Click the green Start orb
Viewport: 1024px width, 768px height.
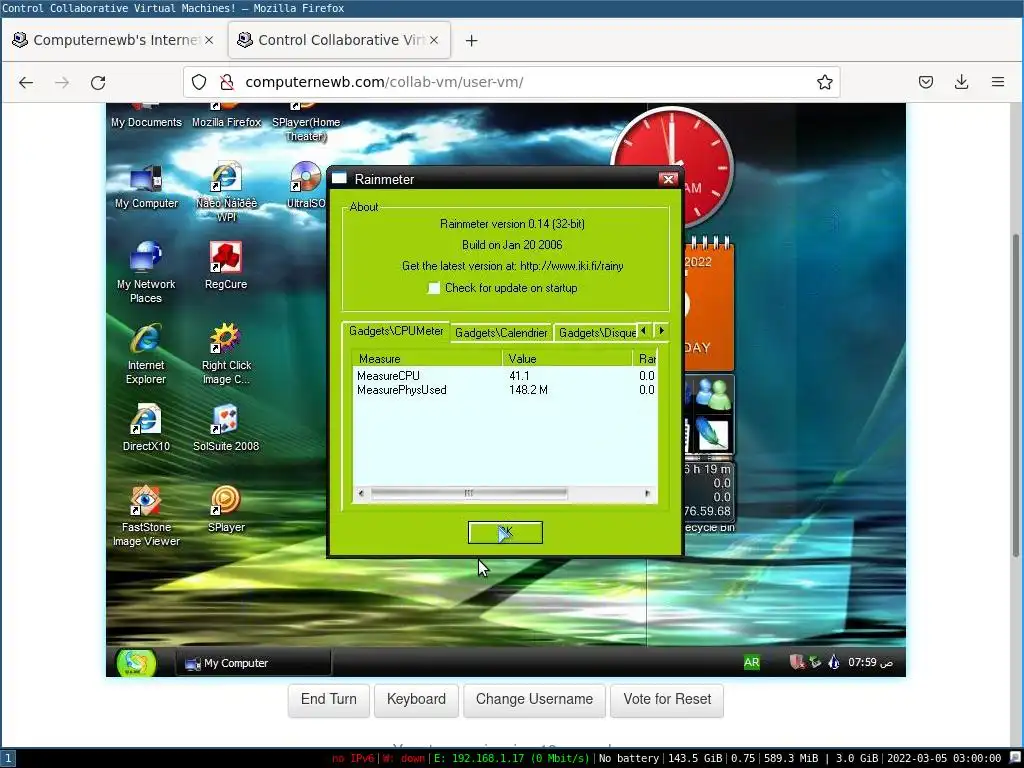[x=136, y=662]
